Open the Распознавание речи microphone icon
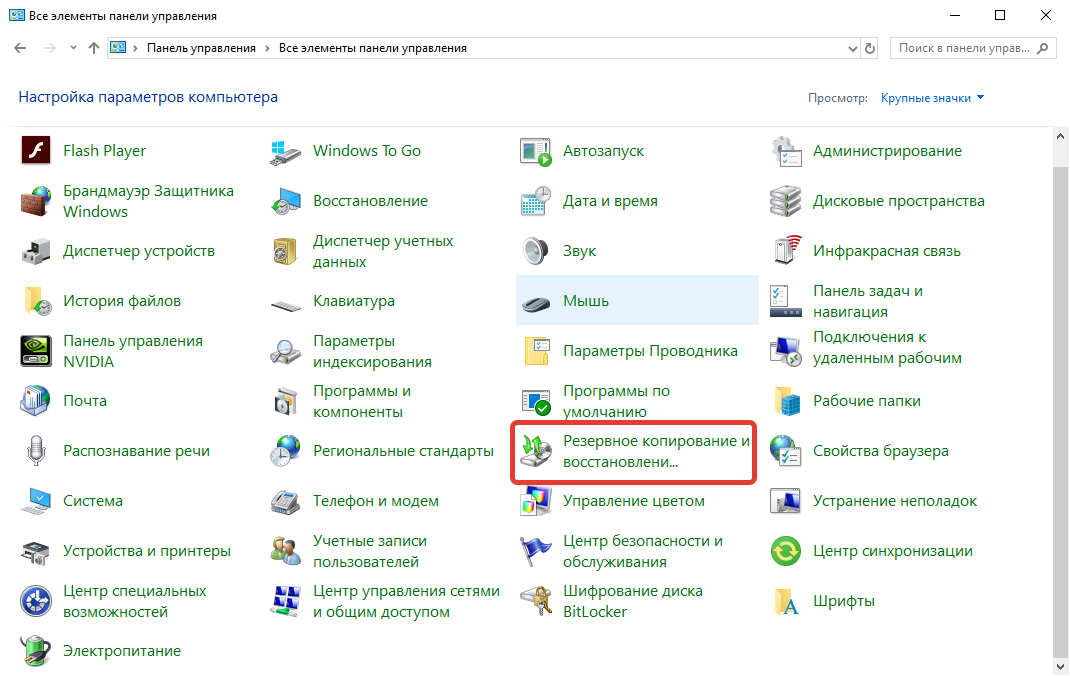The image size is (1070, 676). pos(36,451)
